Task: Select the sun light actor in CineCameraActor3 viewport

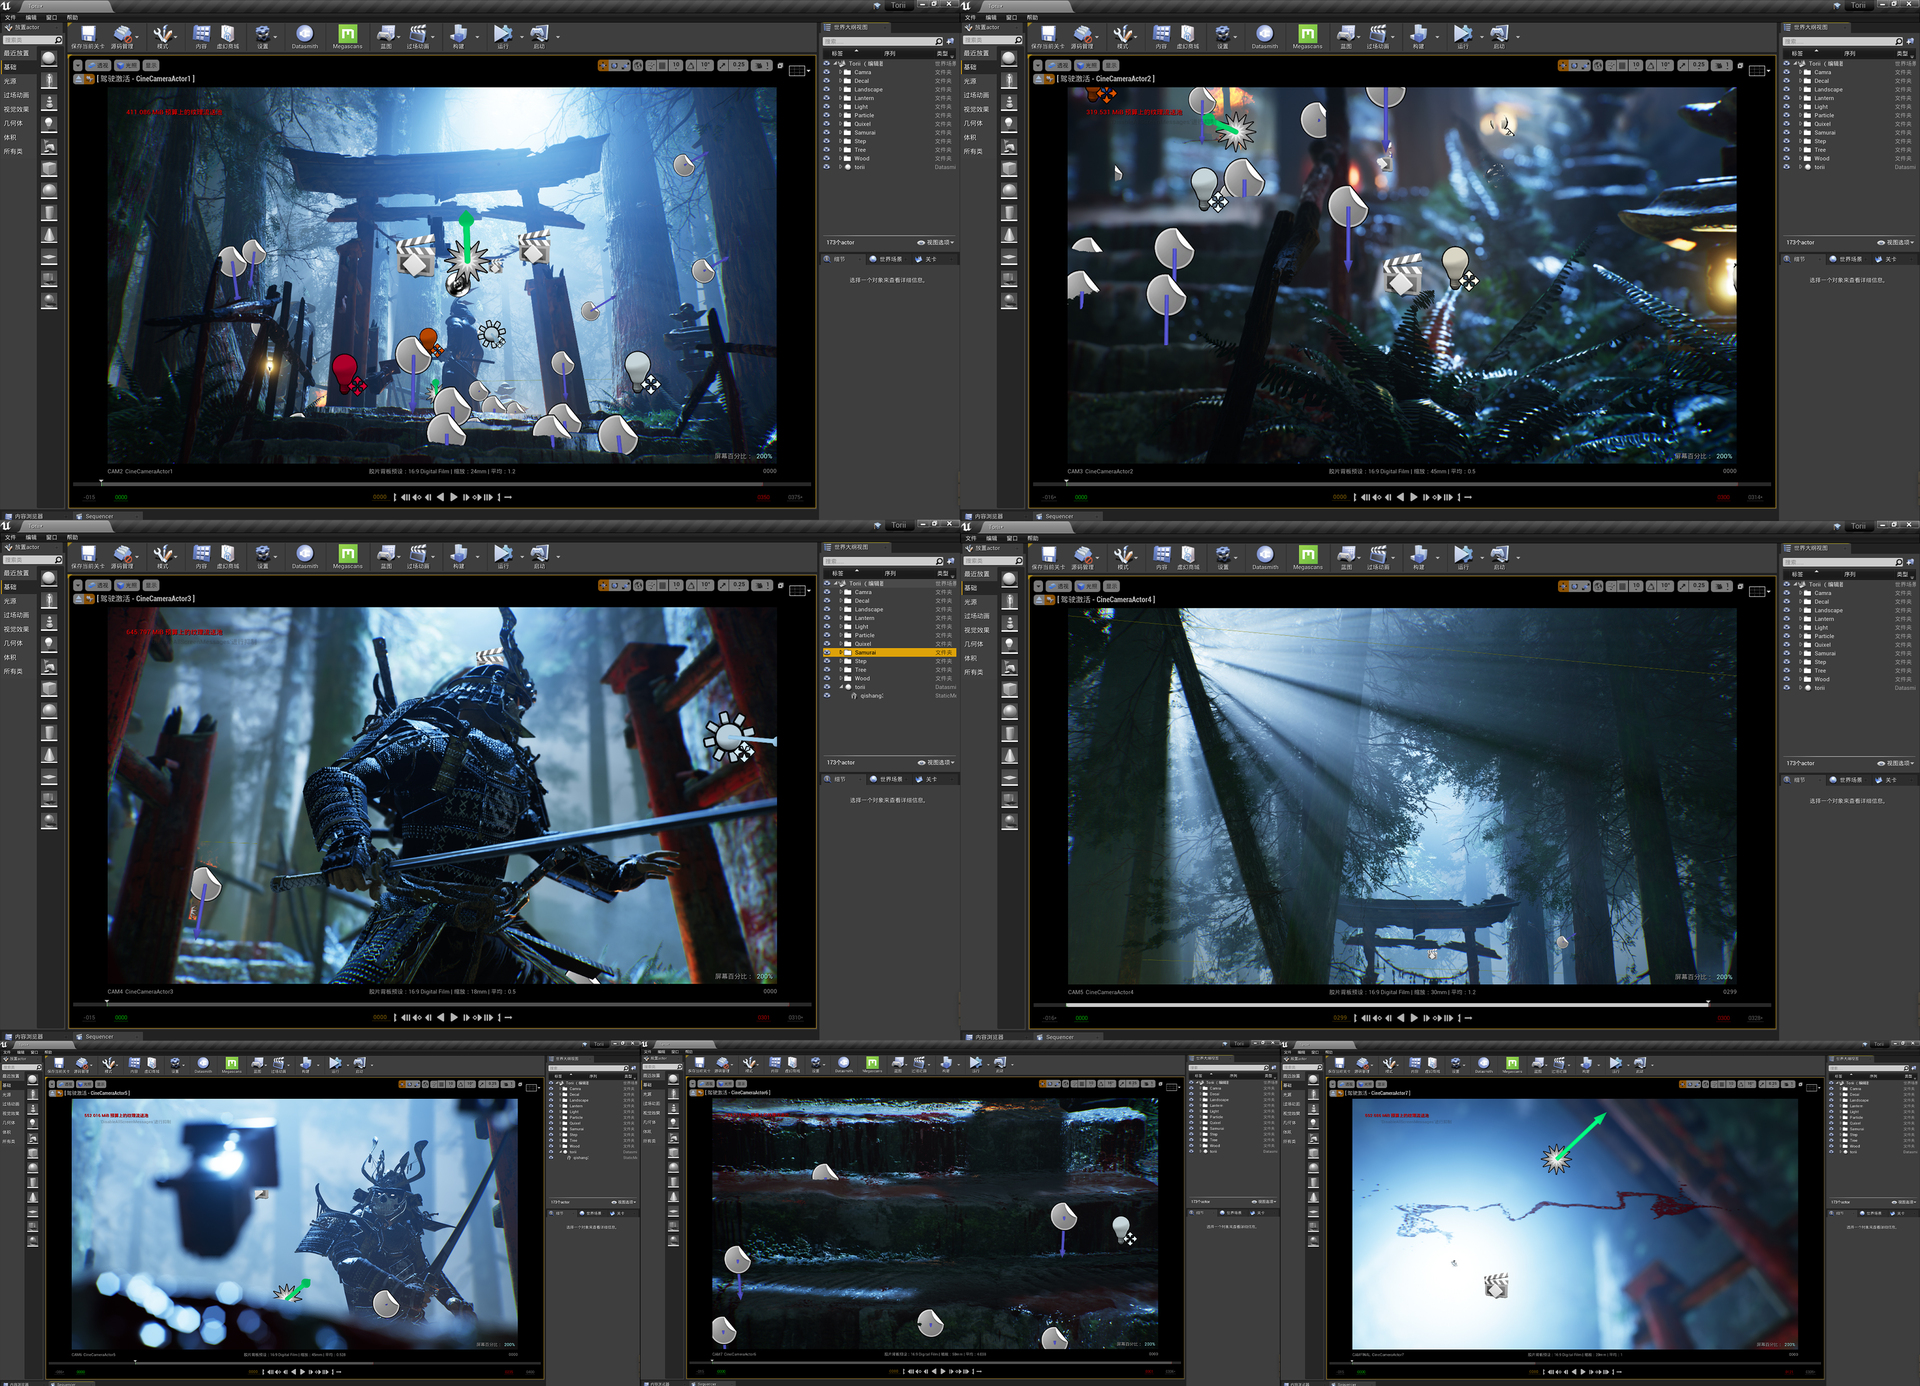Action: pos(728,738)
